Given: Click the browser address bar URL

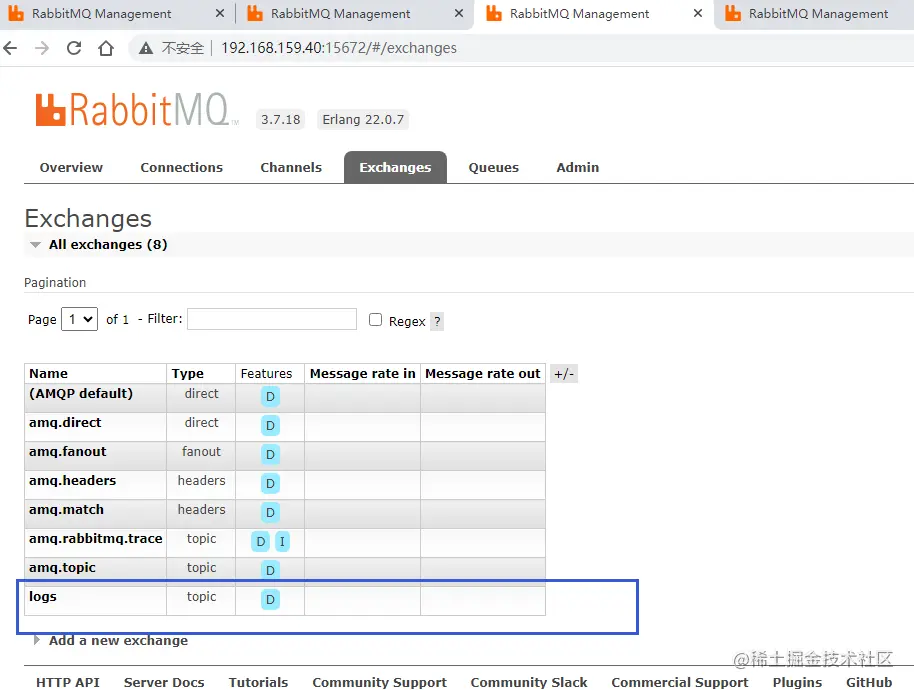Looking at the screenshot, I should [339, 48].
